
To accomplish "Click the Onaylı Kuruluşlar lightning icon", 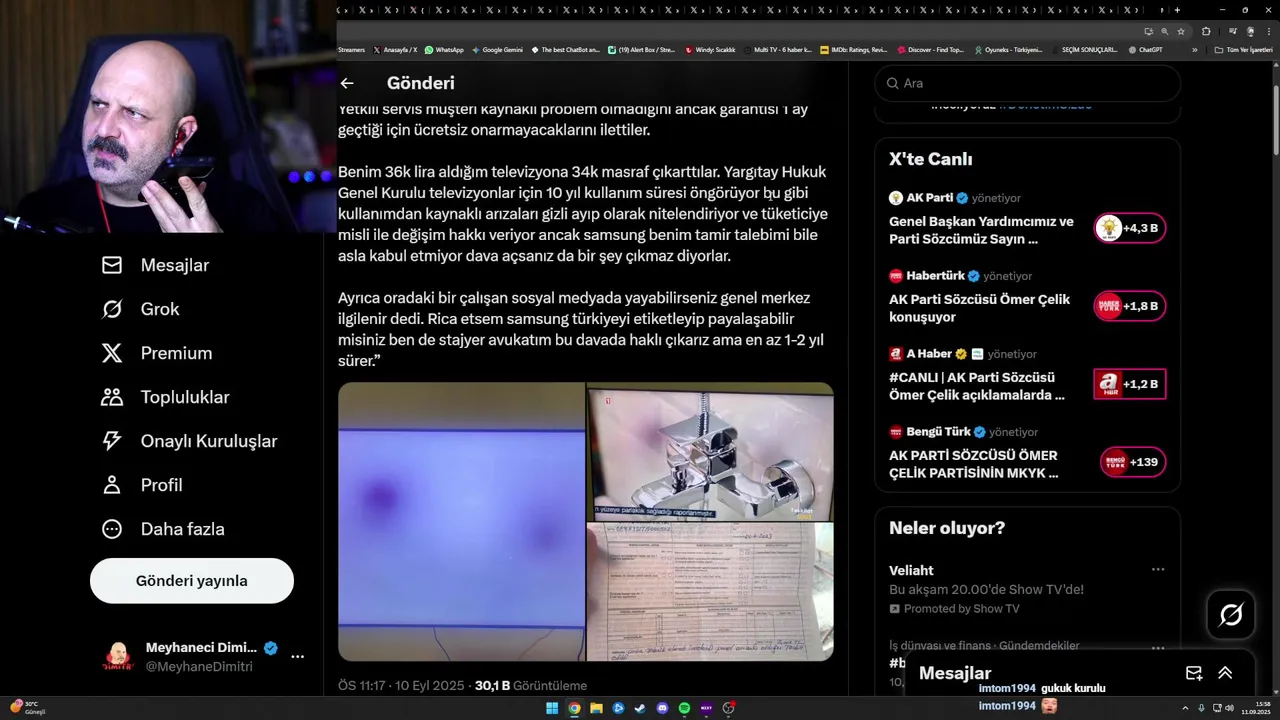I will (112, 441).
